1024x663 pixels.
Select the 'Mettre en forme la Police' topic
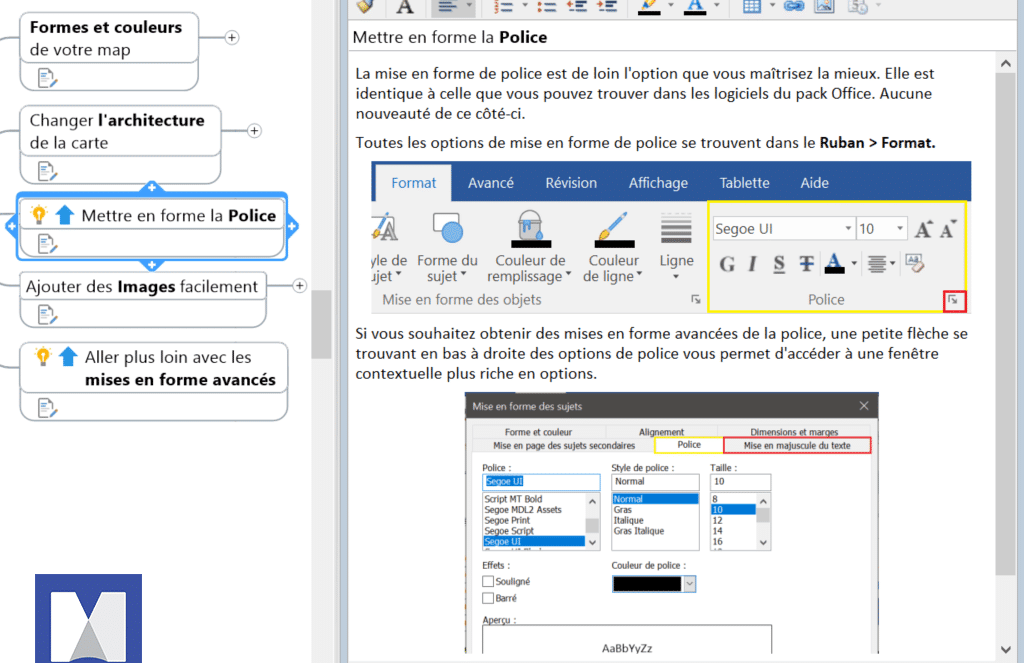(178, 216)
